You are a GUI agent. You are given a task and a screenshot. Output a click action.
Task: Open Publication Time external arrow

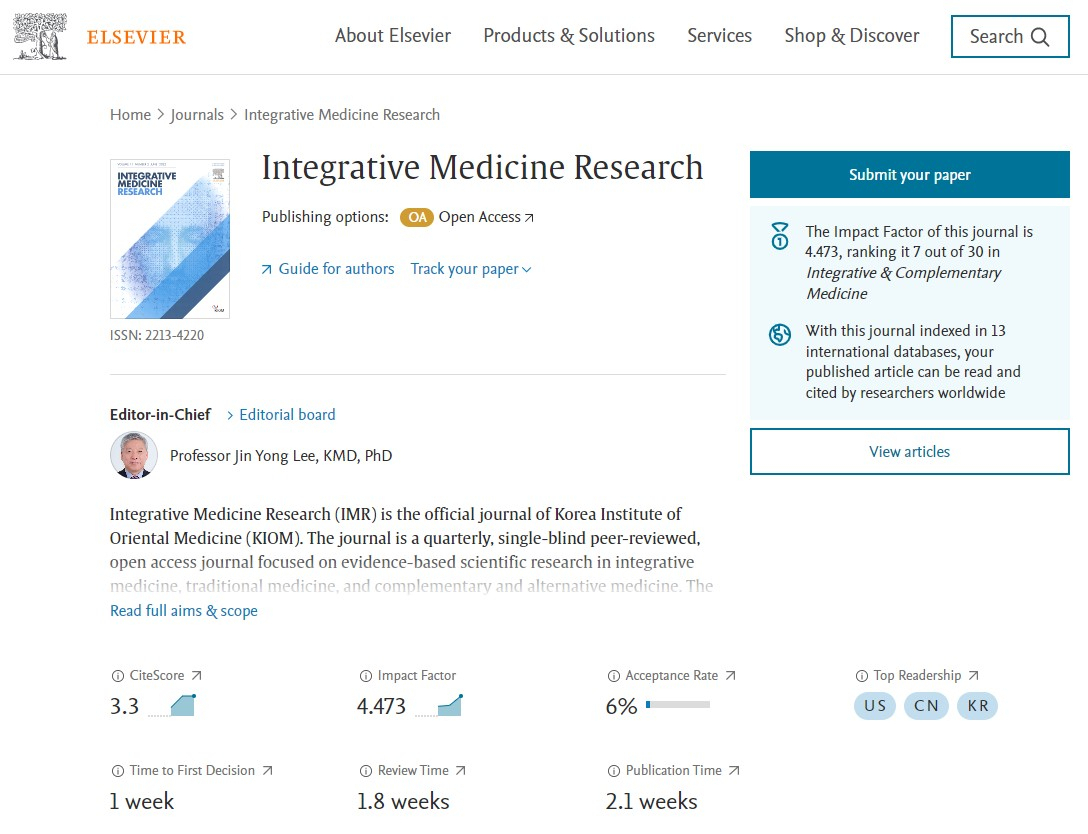tap(734, 770)
